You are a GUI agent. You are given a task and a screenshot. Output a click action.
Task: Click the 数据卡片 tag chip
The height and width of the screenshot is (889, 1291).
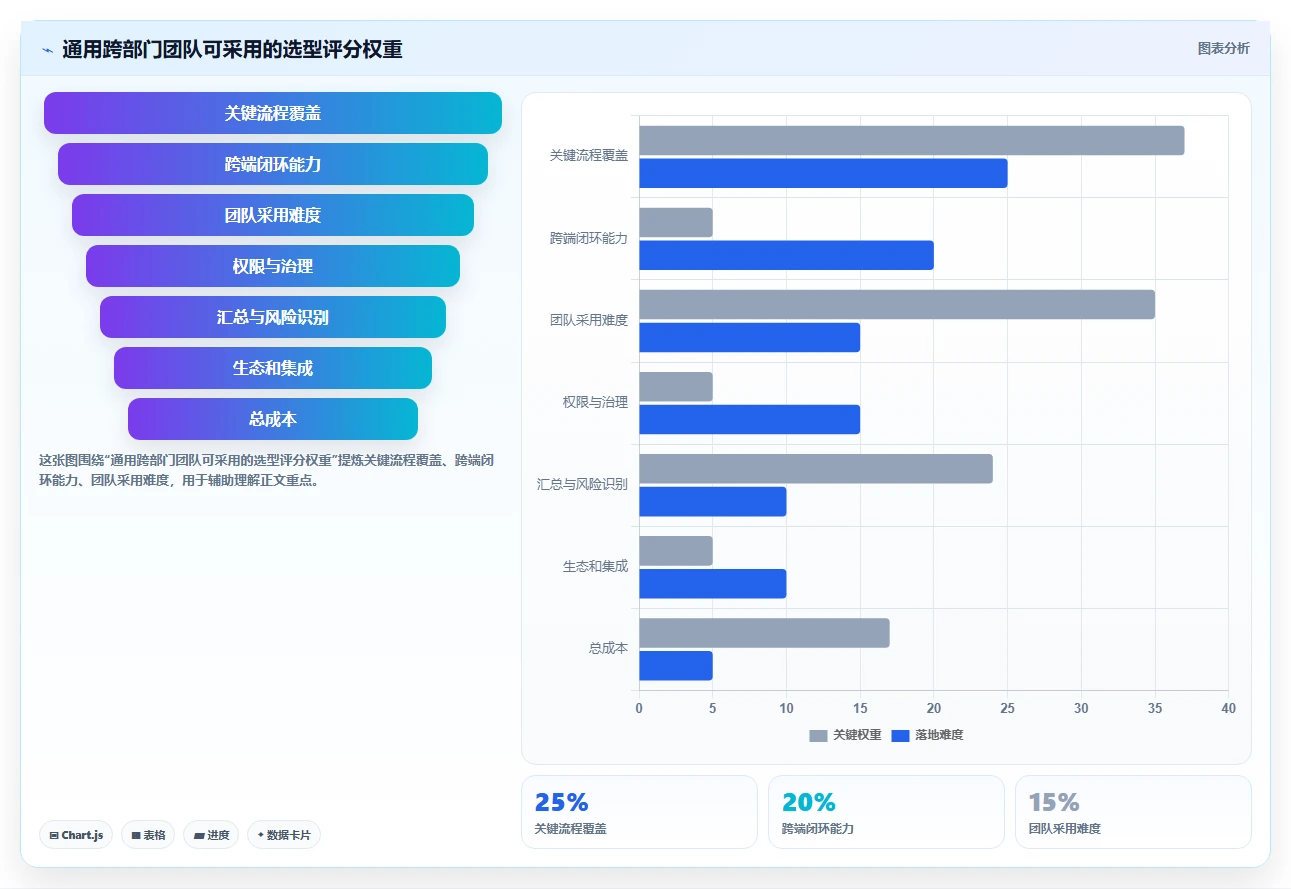pos(284,835)
